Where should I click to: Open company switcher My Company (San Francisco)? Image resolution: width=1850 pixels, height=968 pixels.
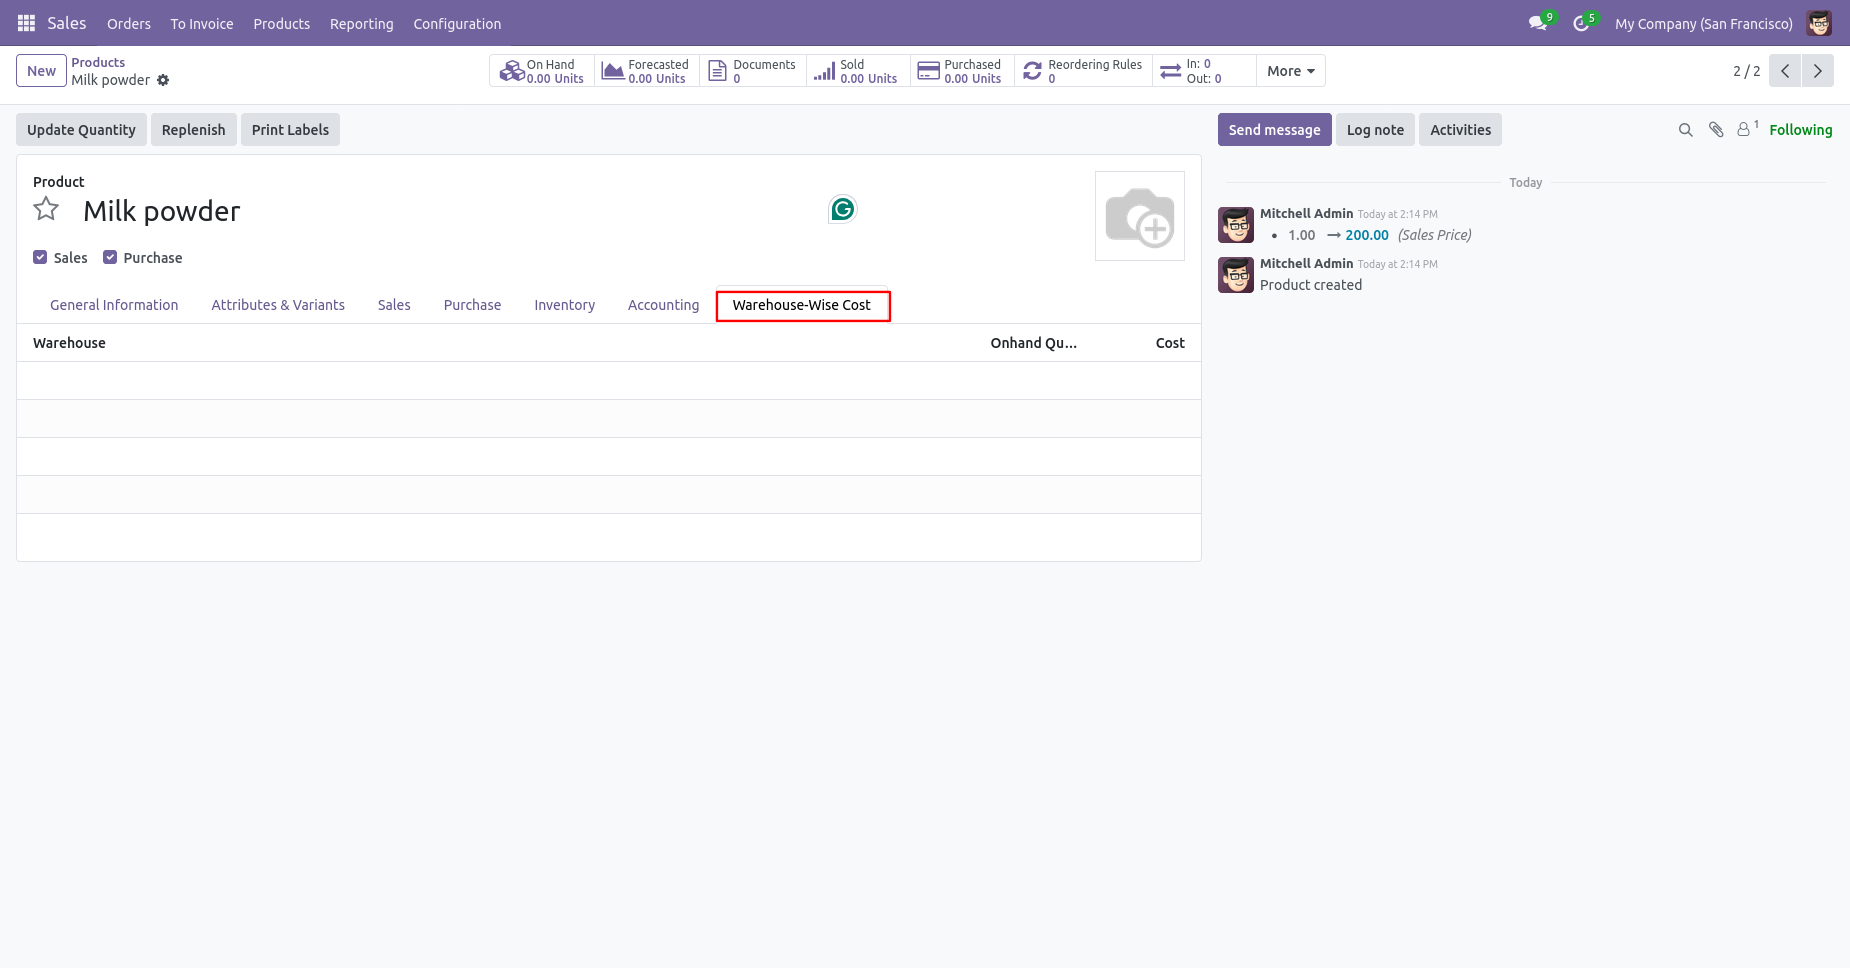click(1703, 23)
